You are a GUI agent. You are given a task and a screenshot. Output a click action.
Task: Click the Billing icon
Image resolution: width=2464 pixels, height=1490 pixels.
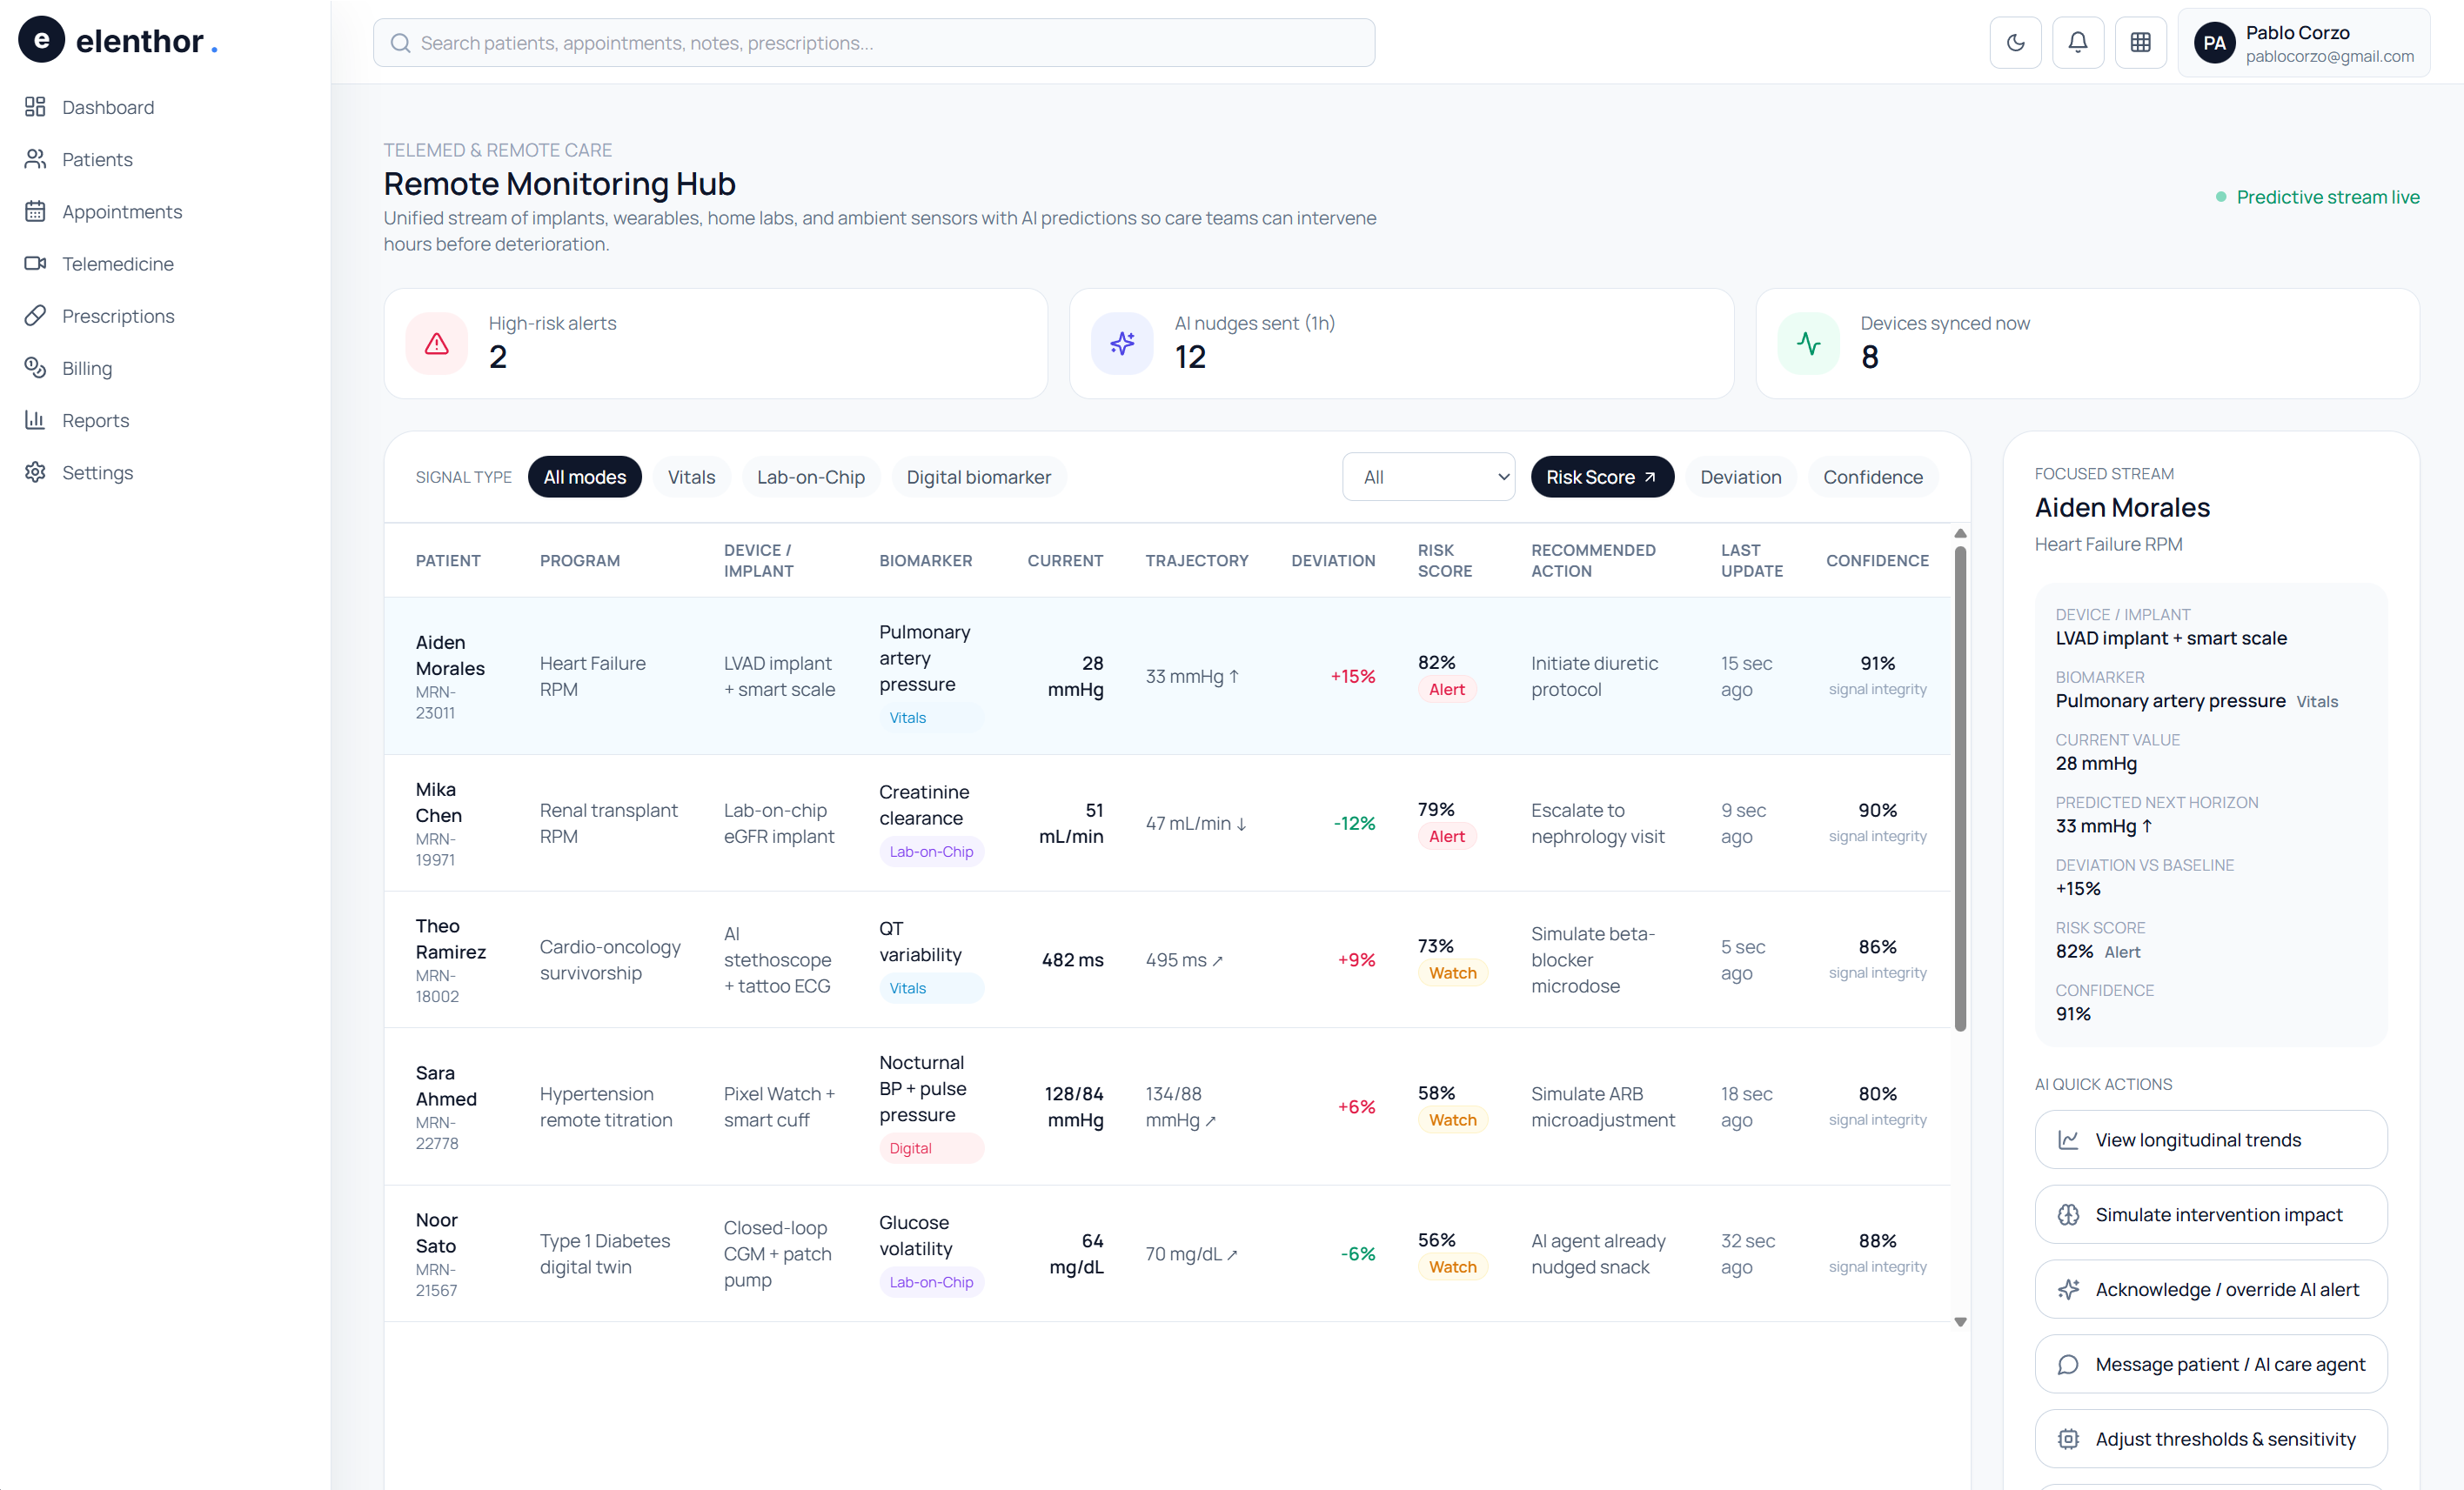(x=35, y=368)
